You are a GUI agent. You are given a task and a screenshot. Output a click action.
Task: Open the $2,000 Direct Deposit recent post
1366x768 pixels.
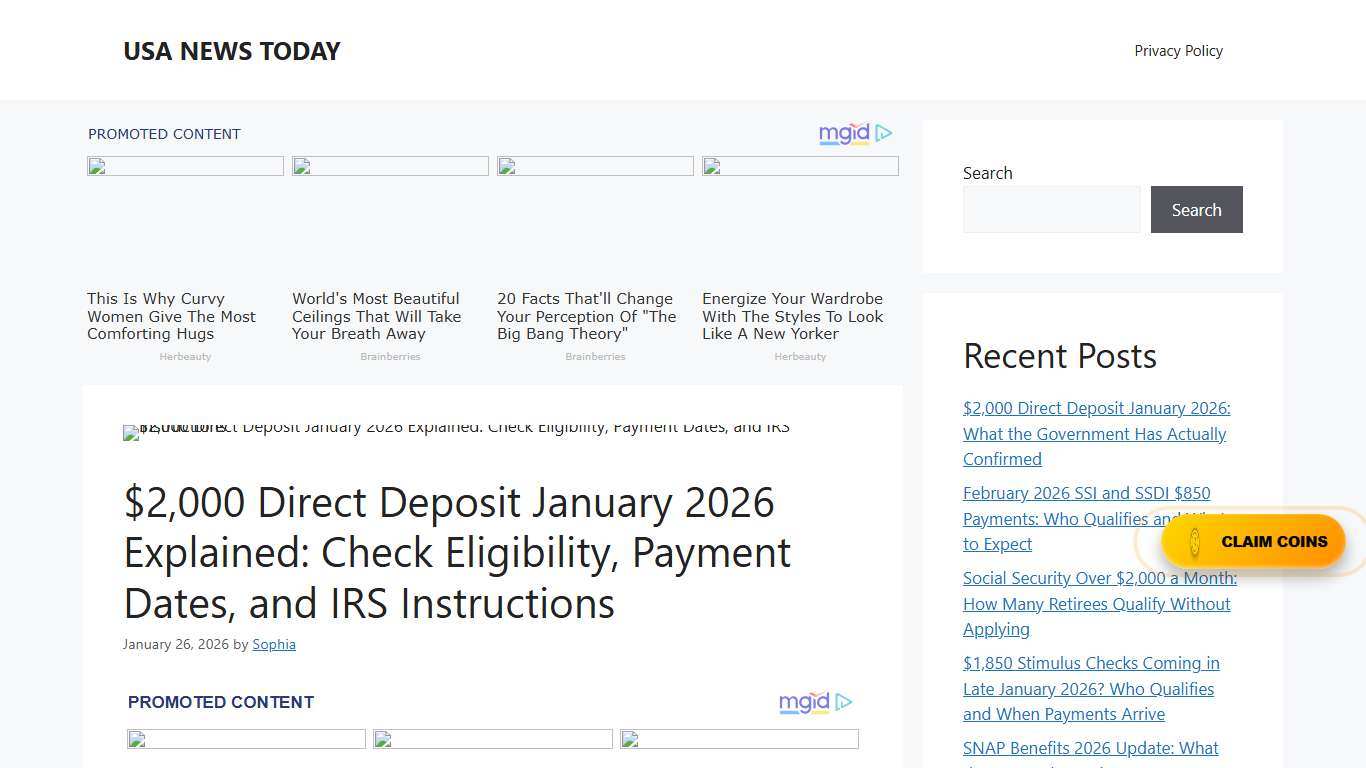pyautogui.click(x=1096, y=433)
